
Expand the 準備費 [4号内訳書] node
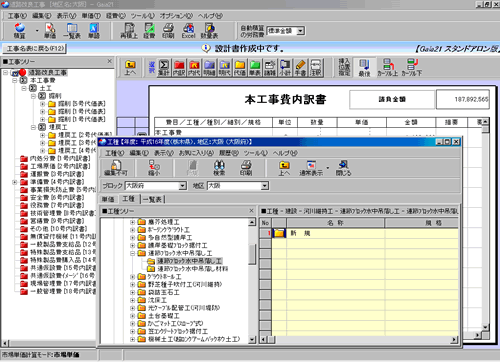point(15,182)
